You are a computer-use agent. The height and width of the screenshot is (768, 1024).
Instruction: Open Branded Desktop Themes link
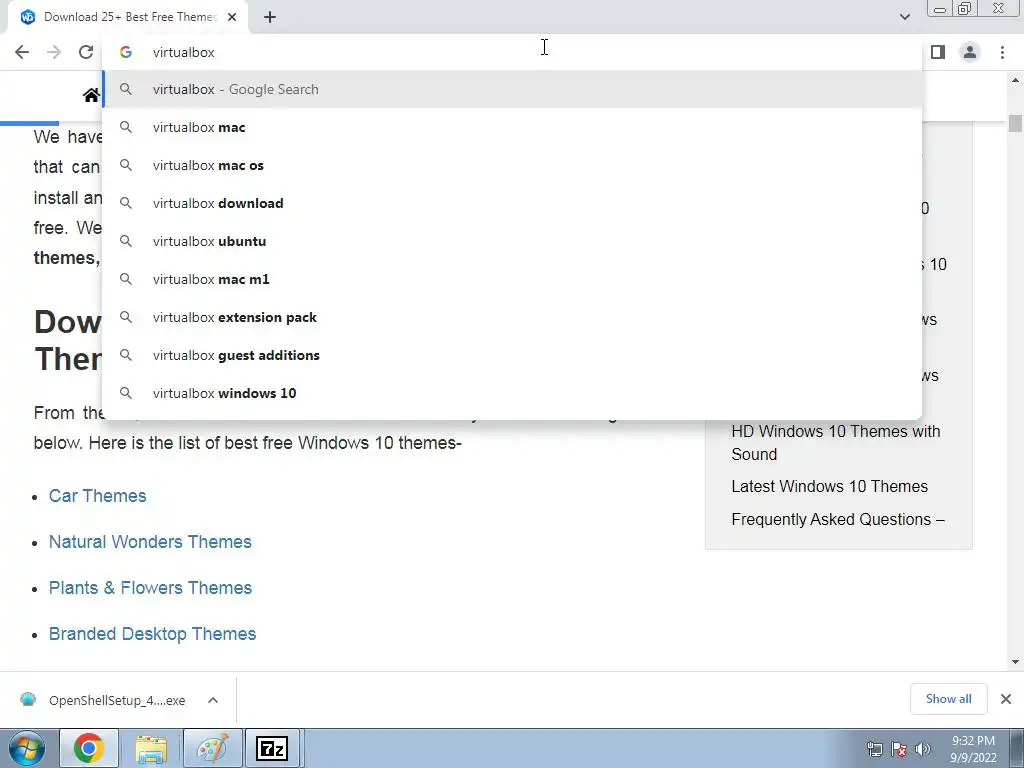click(152, 633)
